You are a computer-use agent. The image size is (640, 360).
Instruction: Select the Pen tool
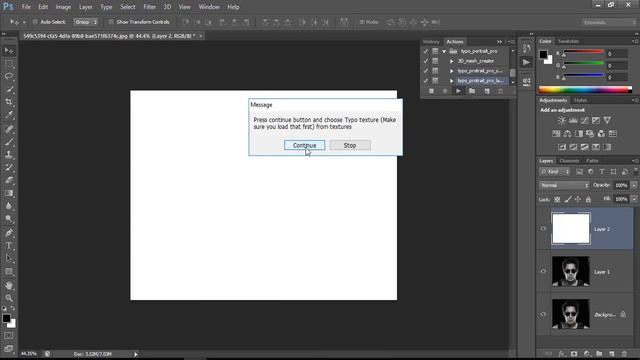[9, 233]
